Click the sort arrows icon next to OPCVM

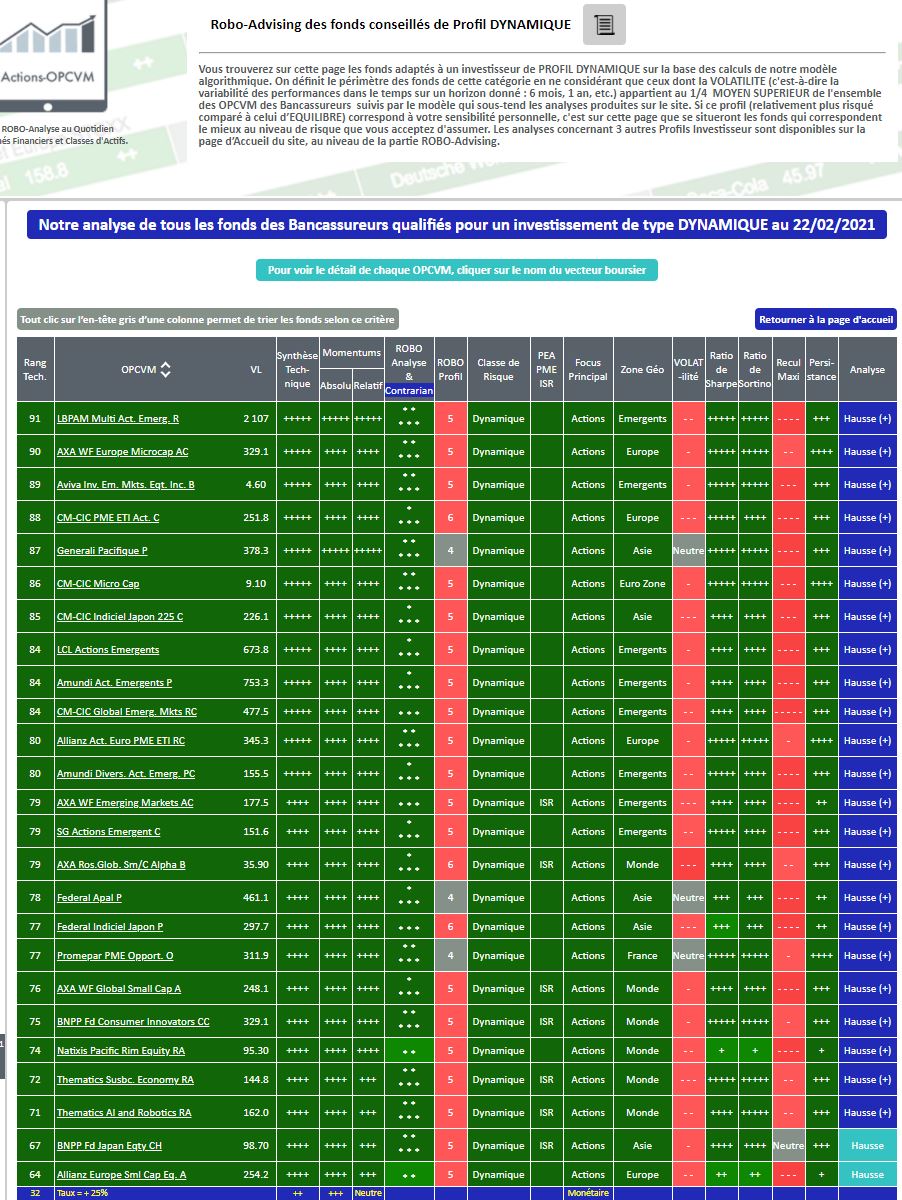coord(165,370)
